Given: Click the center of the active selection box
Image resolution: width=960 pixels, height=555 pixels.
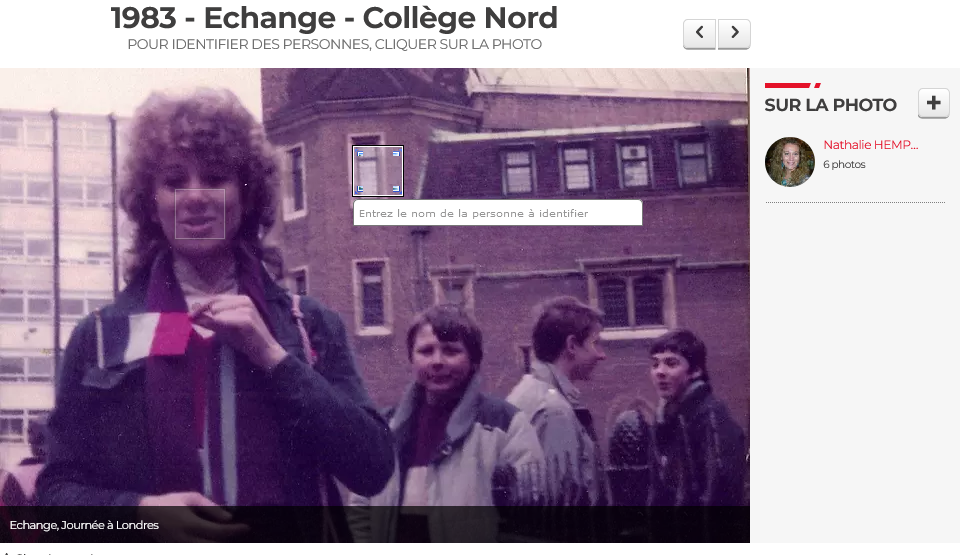Looking at the screenshot, I should [378, 171].
